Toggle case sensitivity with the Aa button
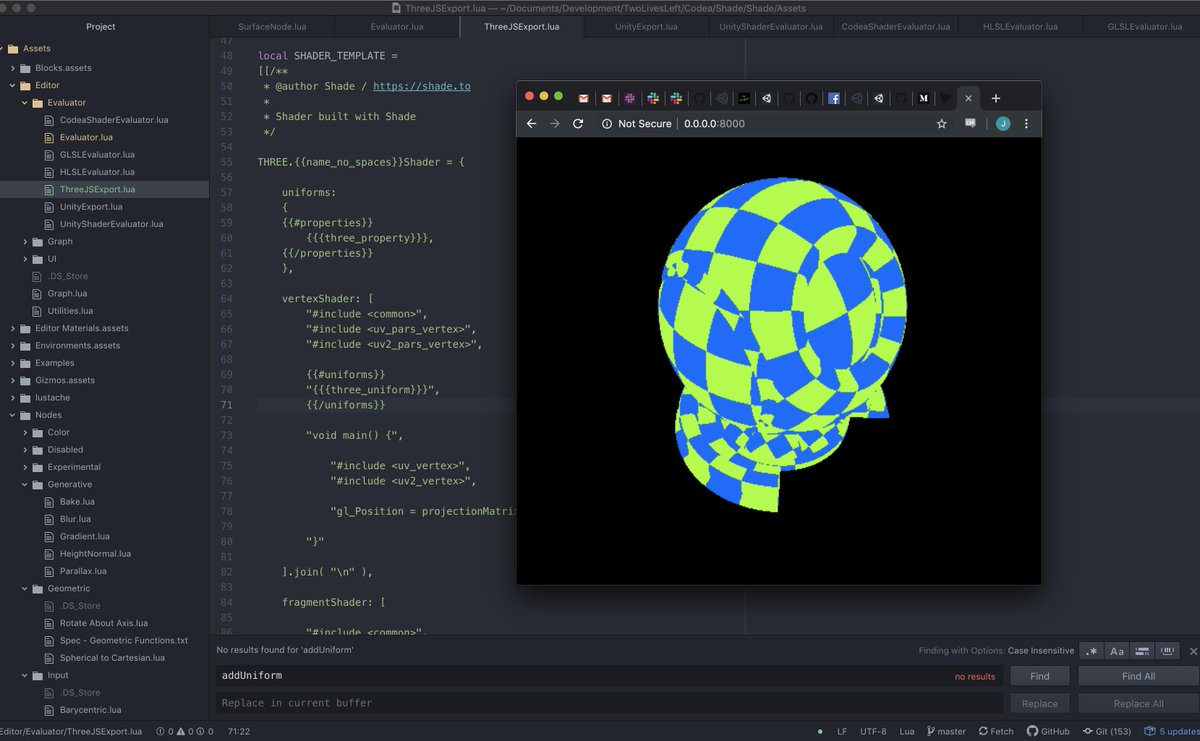 click(1115, 650)
